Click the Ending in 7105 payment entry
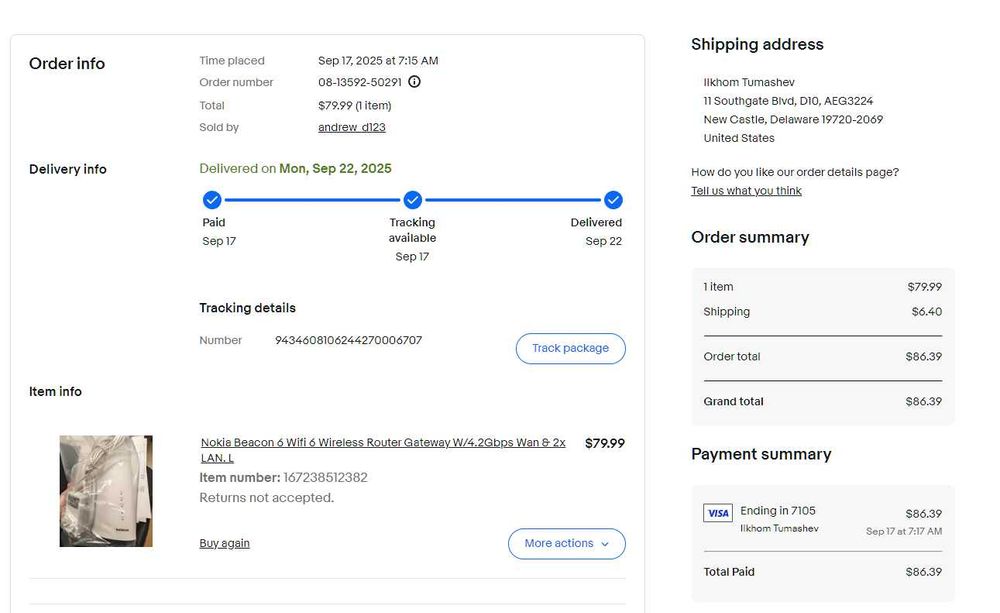The image size is (1000, 613). [x=778, y=511]
